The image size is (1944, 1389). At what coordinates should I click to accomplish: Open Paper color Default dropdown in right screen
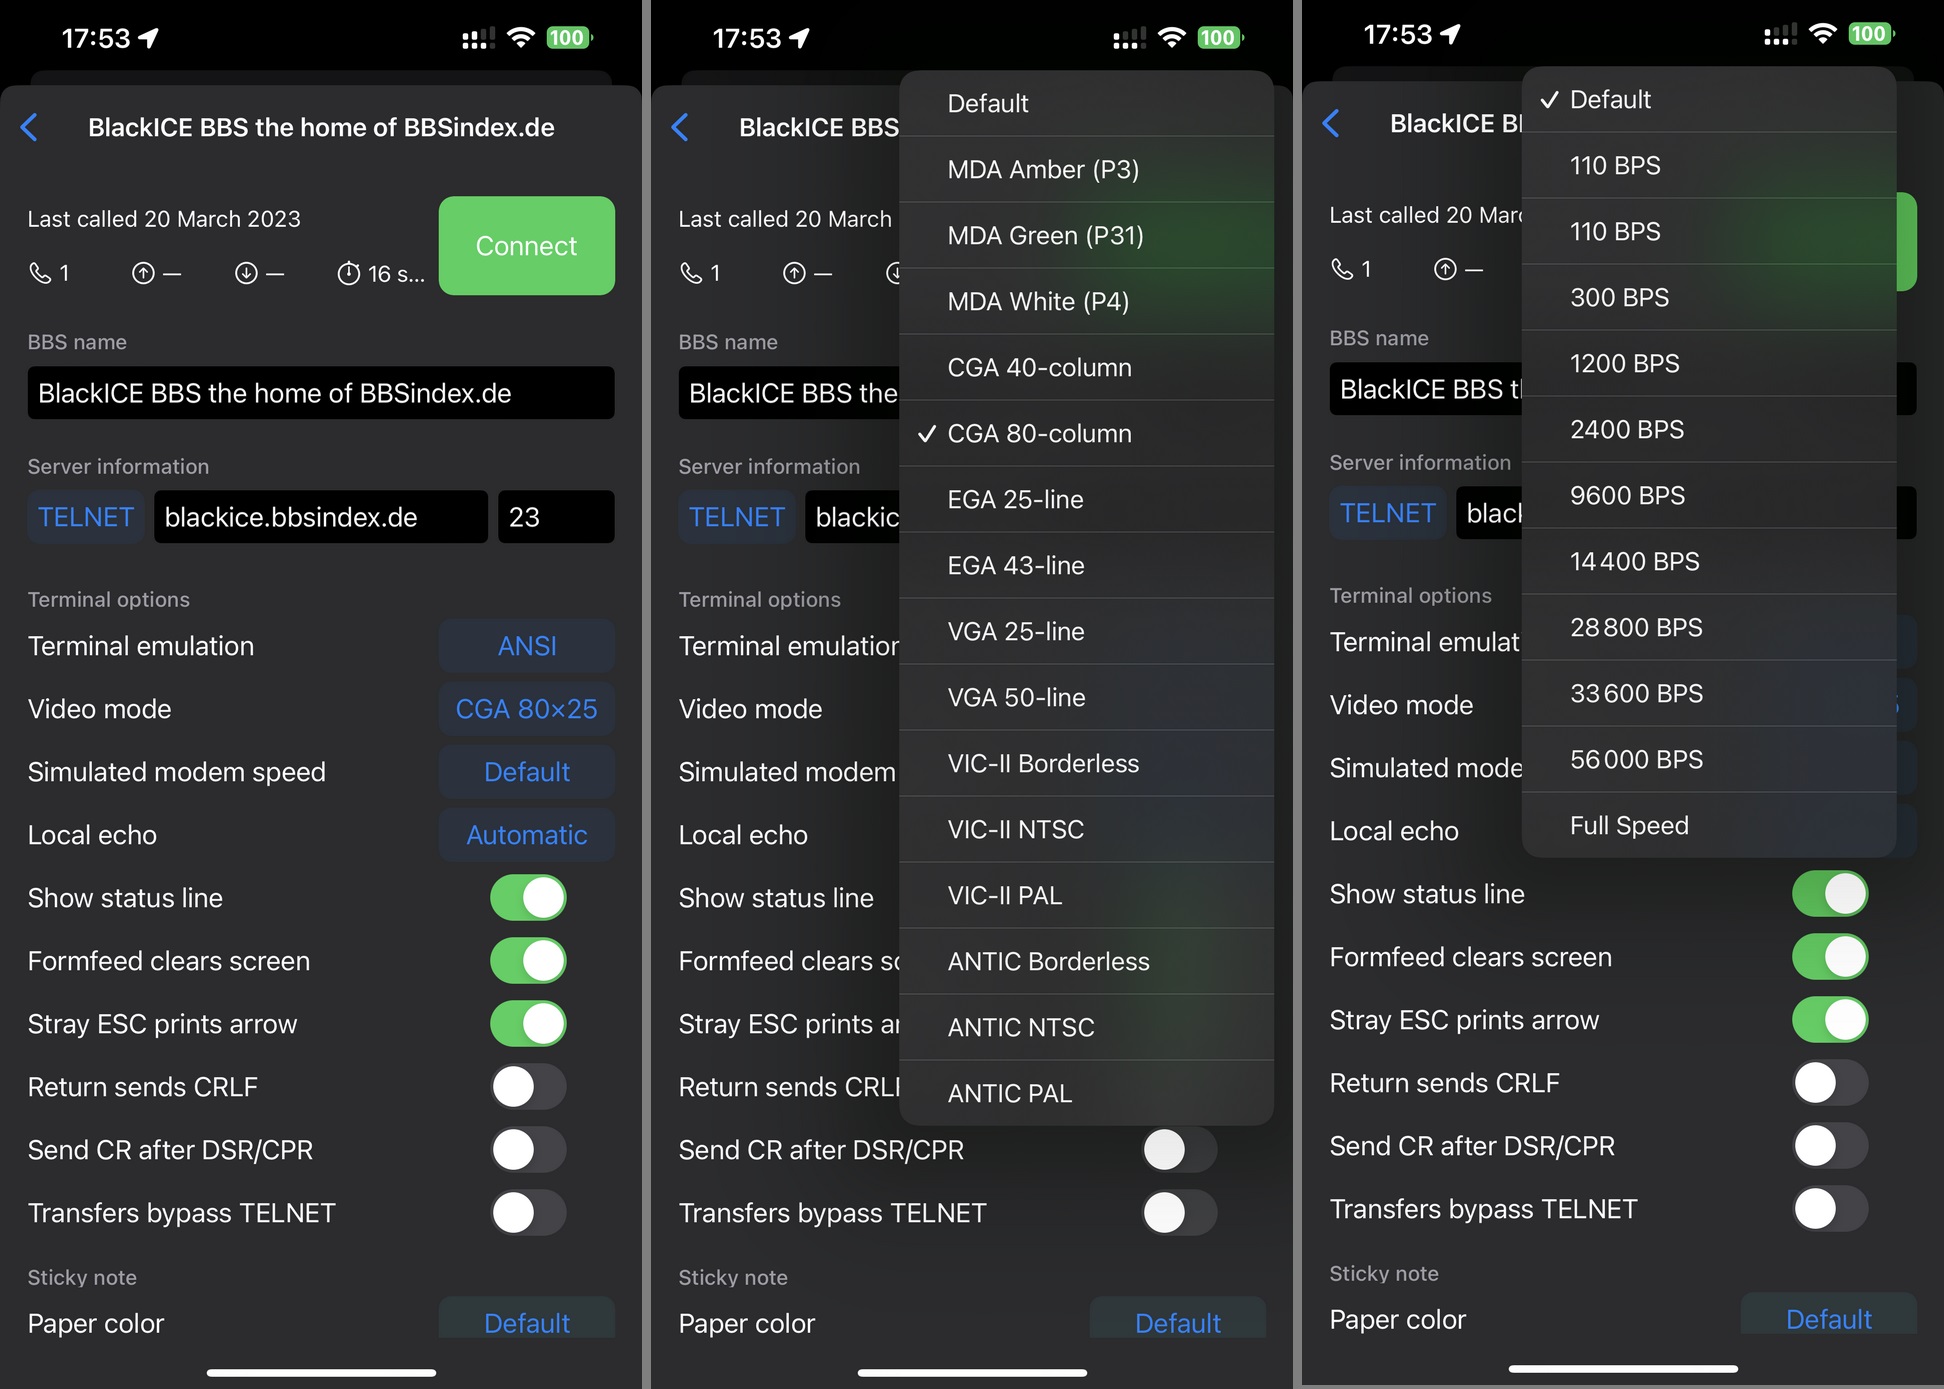(x=1829, y=1316)
